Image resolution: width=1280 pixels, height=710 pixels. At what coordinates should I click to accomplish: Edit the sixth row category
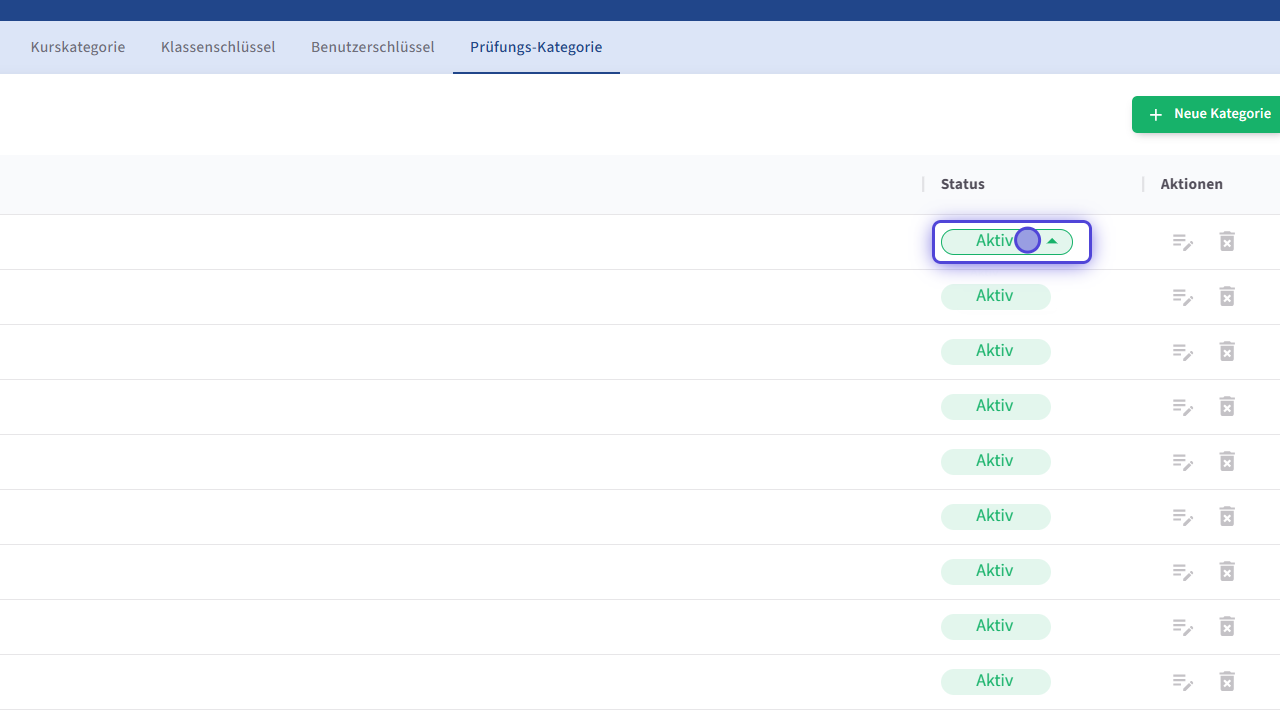click(1183, 517)
